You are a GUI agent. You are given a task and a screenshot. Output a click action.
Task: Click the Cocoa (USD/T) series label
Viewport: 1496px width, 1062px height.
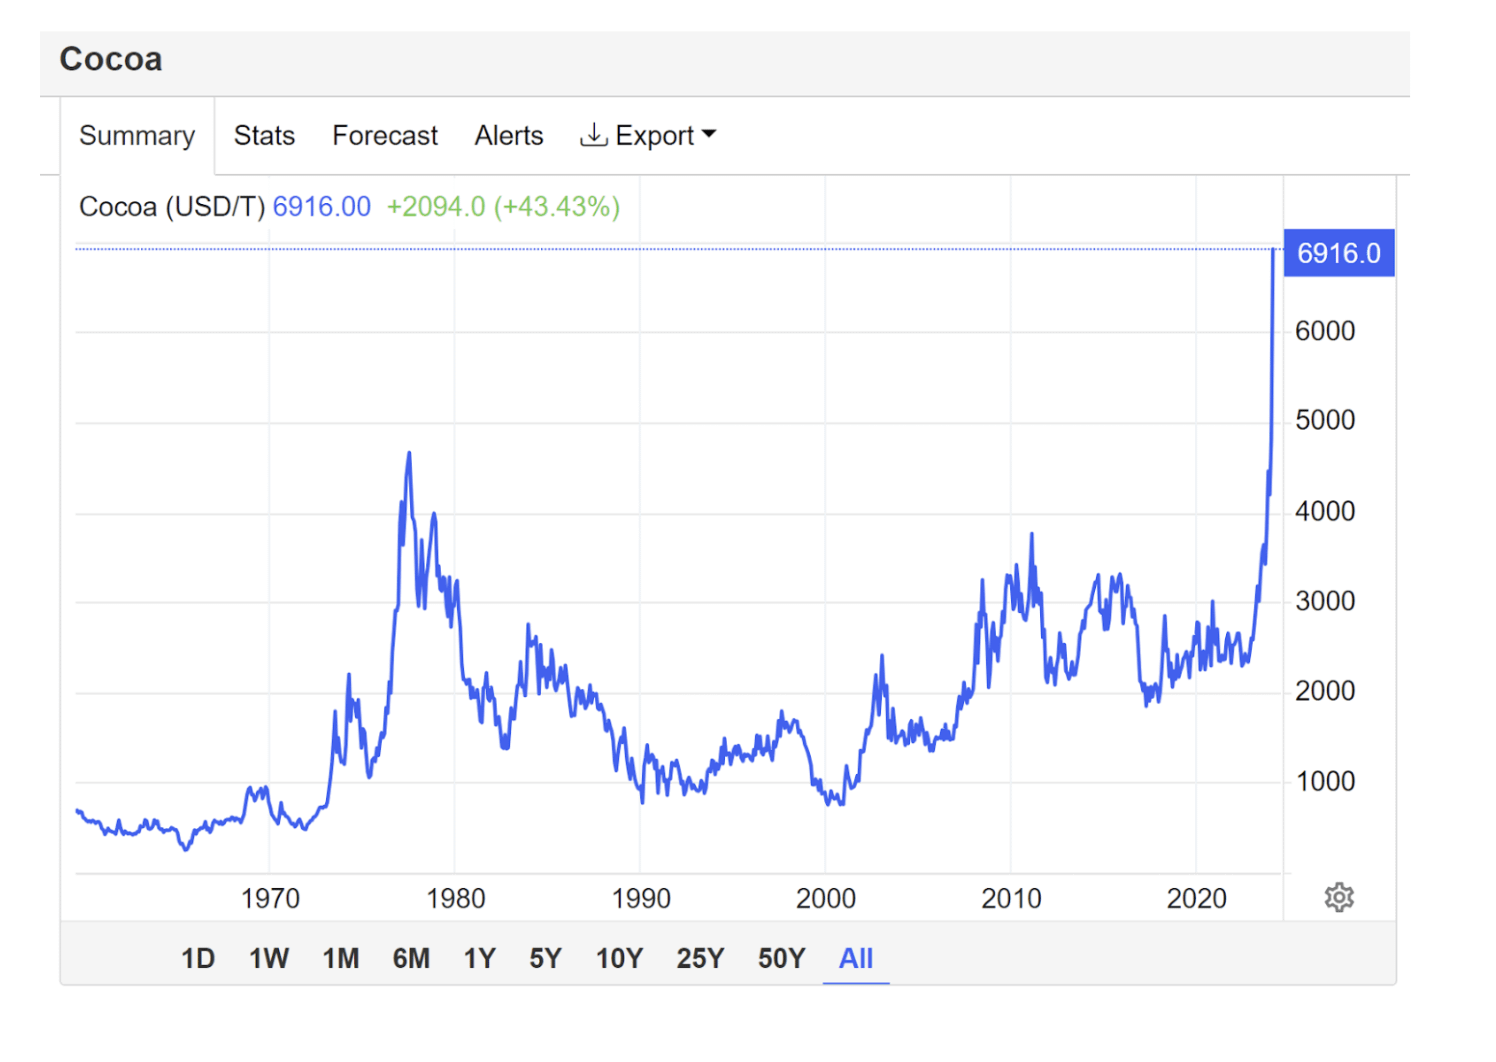[172, 207]
